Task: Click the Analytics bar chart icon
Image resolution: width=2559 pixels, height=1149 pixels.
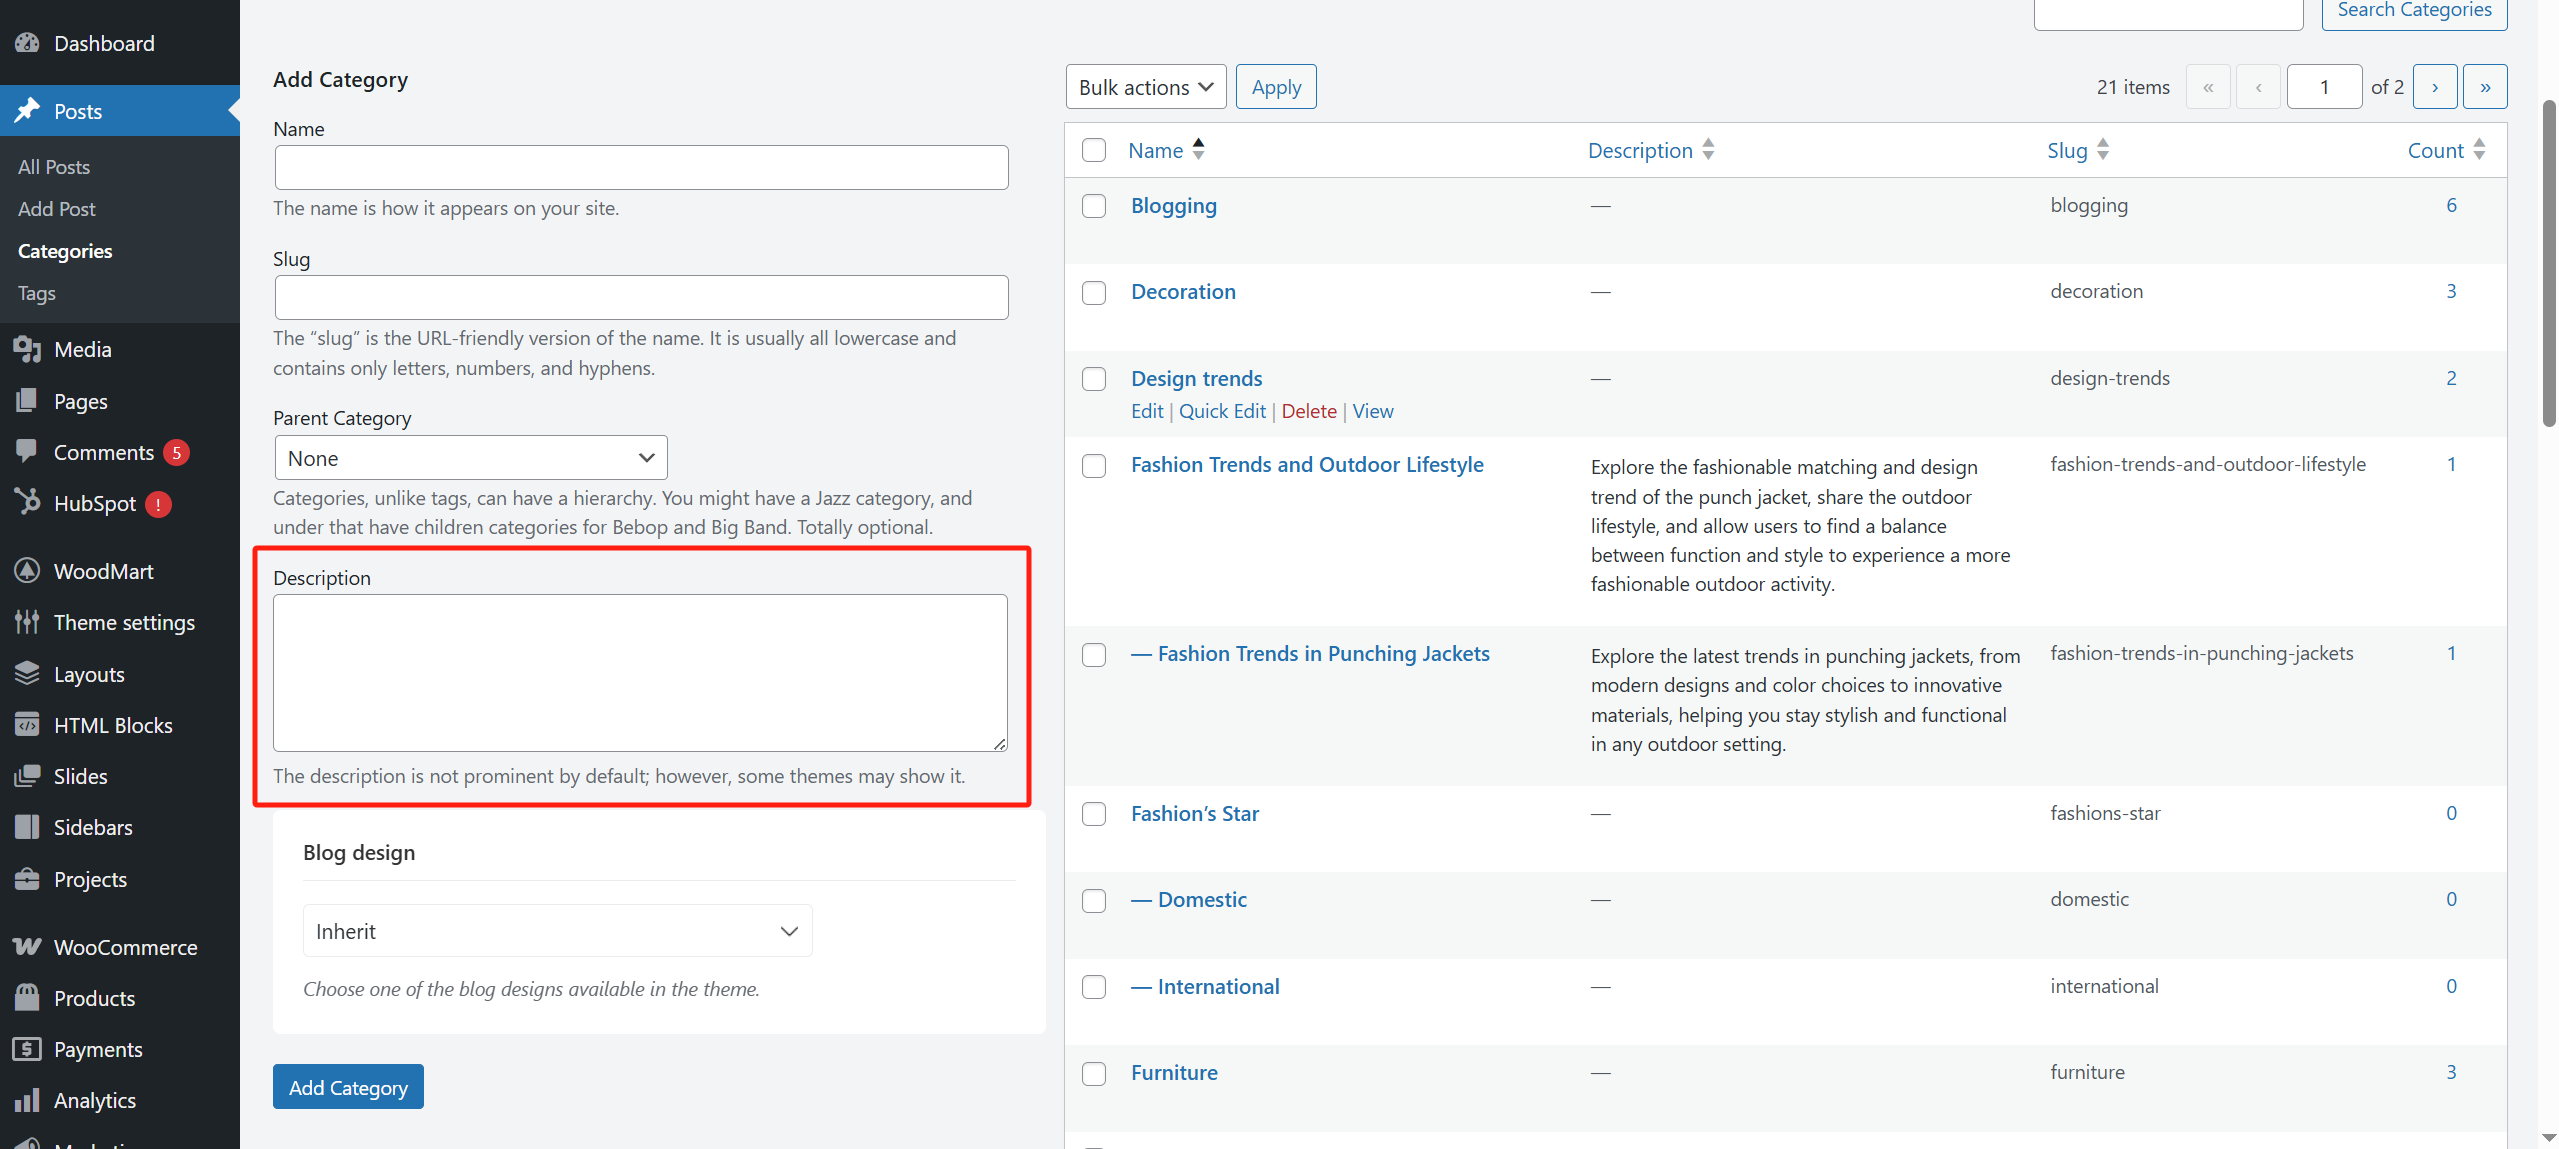Action: 27,1100
